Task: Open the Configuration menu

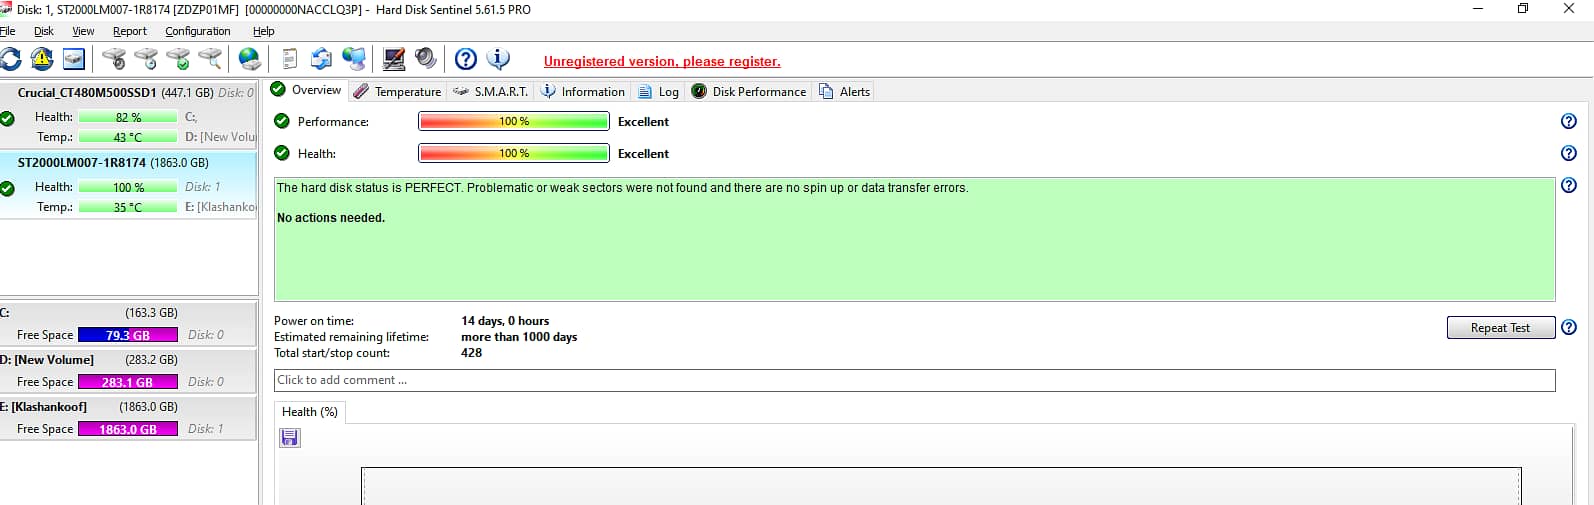Action: click(198, 31)
